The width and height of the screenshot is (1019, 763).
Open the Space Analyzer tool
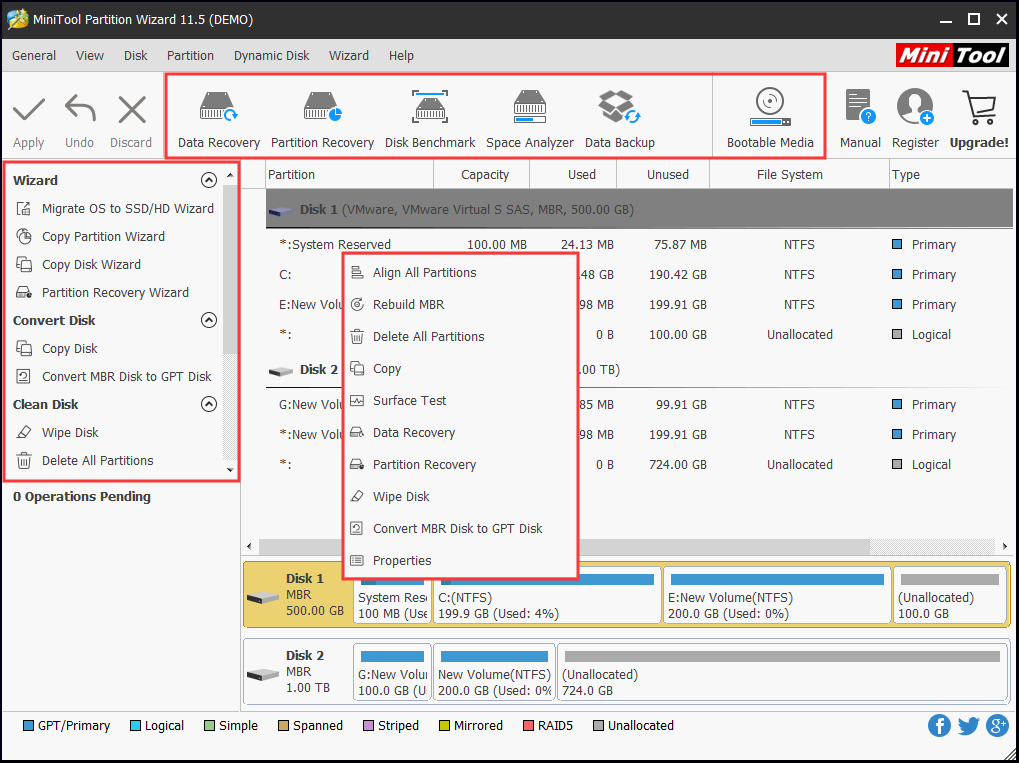[530, 118]
